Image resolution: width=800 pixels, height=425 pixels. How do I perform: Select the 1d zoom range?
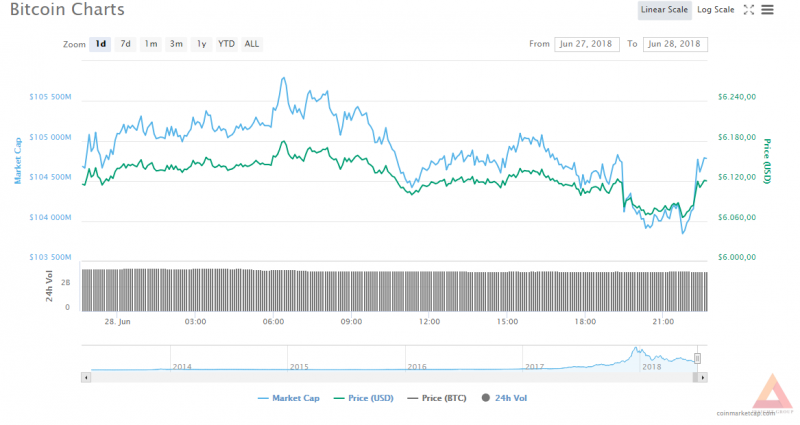pos(100,44)
